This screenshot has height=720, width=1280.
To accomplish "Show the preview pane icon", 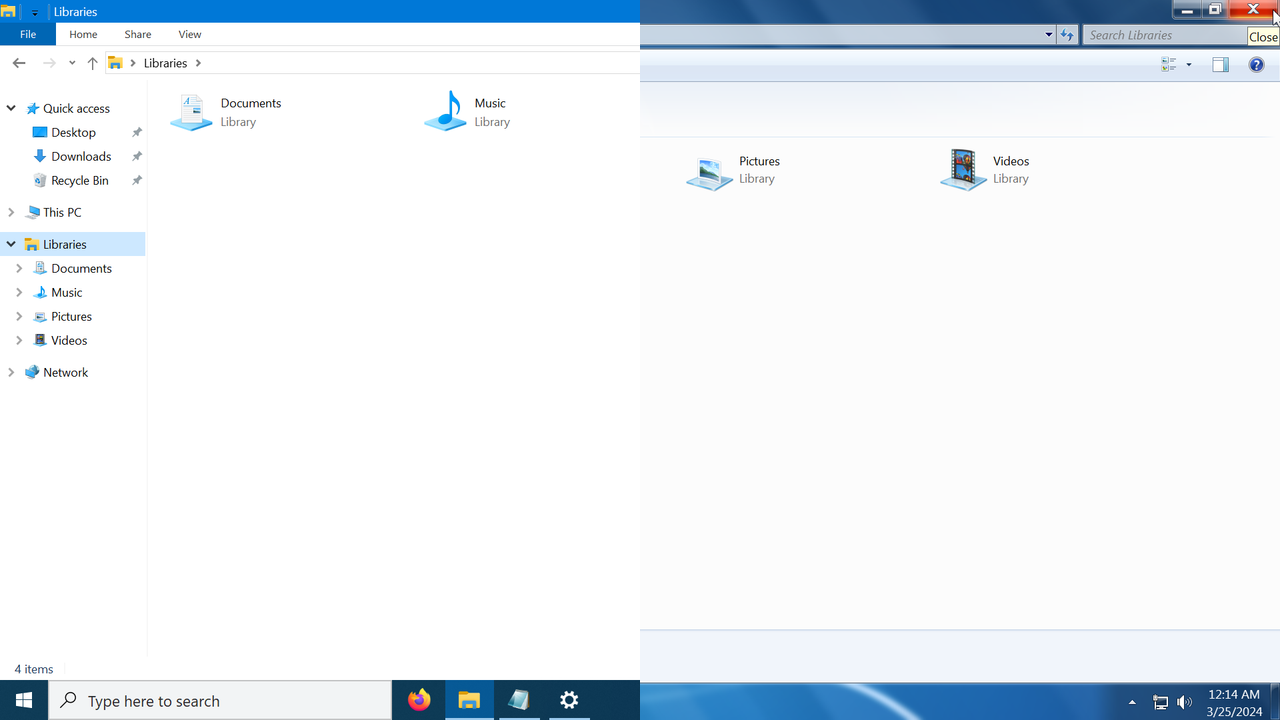I will point(1220,64).
